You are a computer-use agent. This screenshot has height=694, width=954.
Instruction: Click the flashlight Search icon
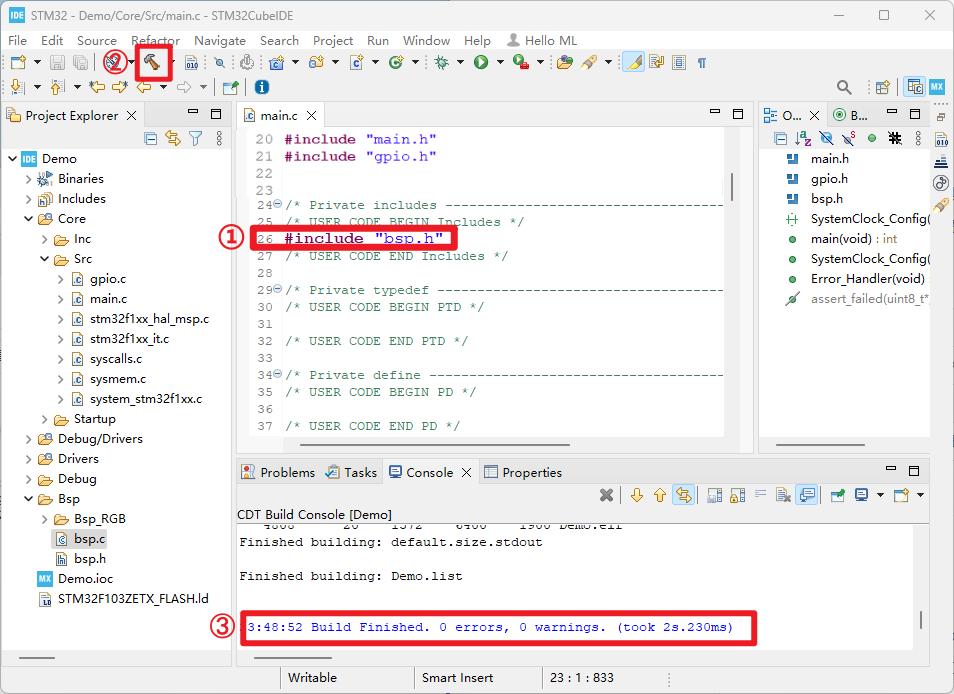588,62
